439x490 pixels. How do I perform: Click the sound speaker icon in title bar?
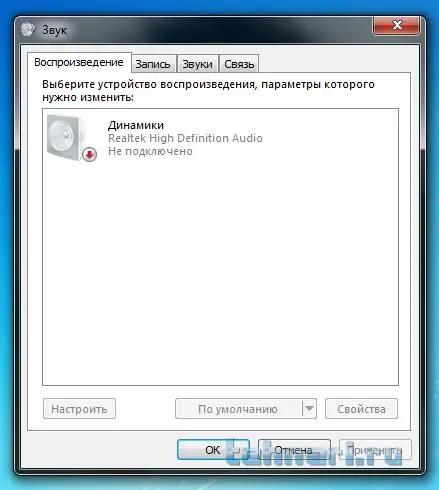[x=28, y=30]
